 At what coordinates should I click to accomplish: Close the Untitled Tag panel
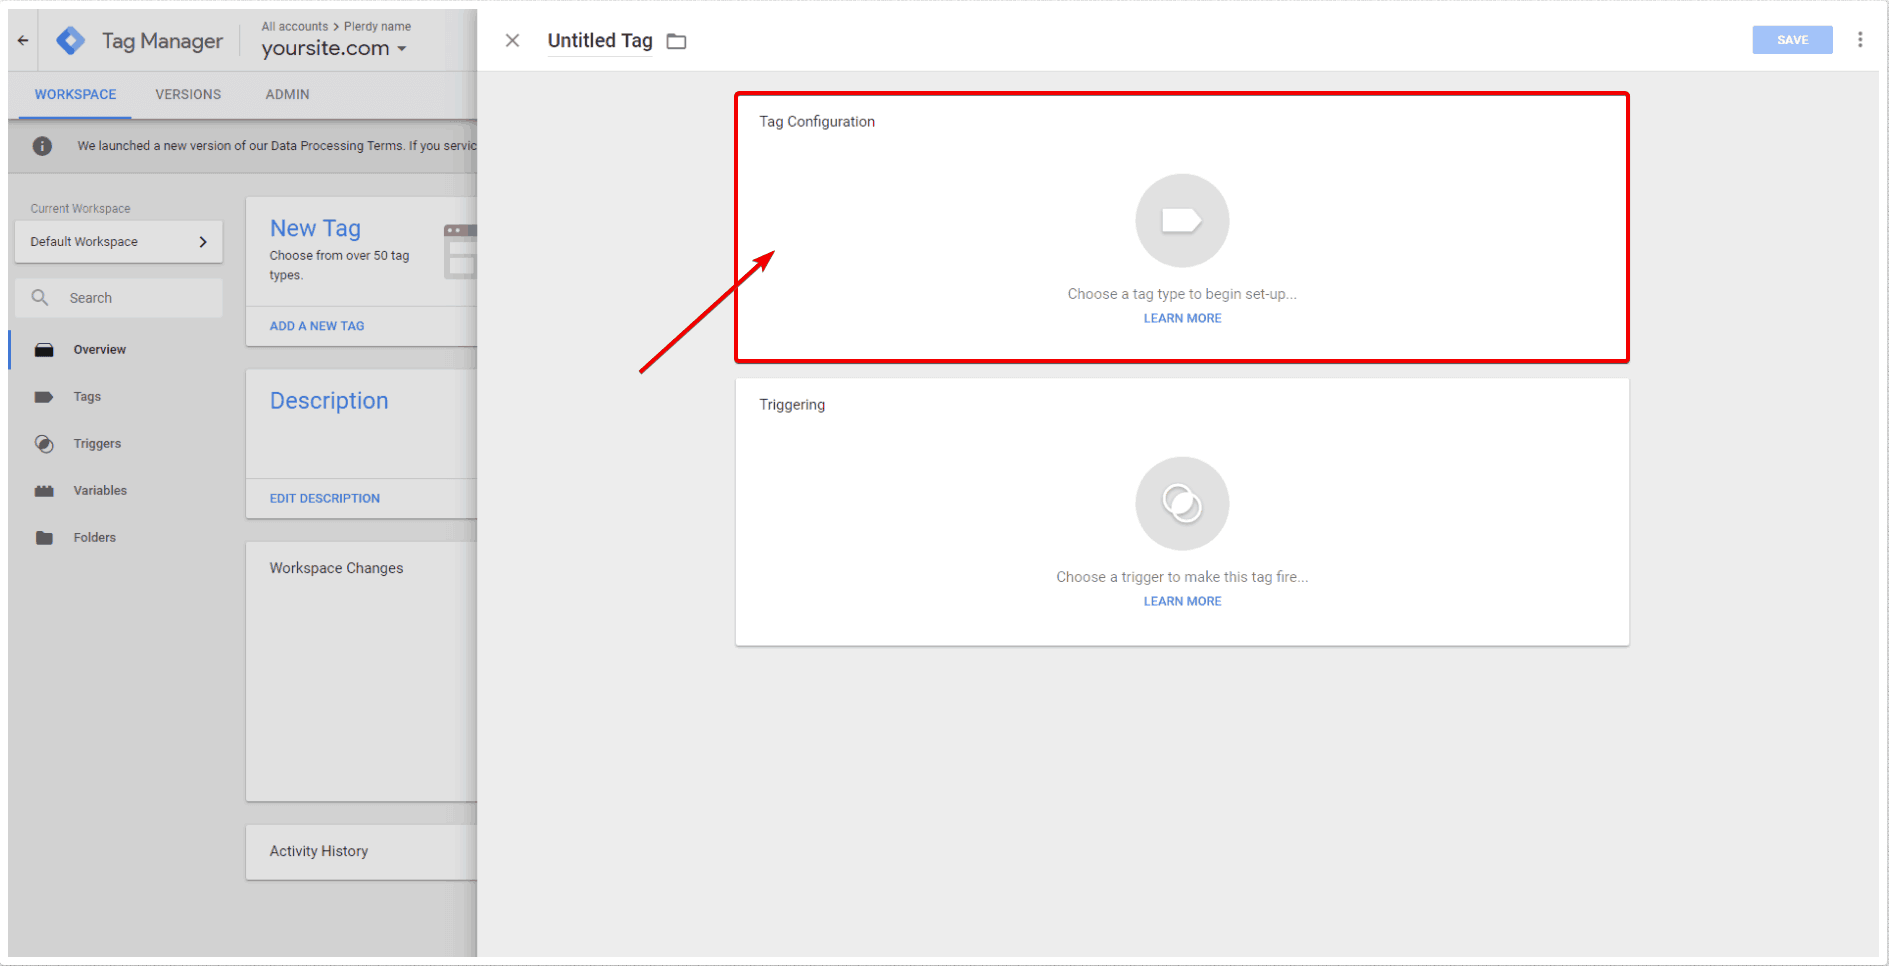point(512,41)
